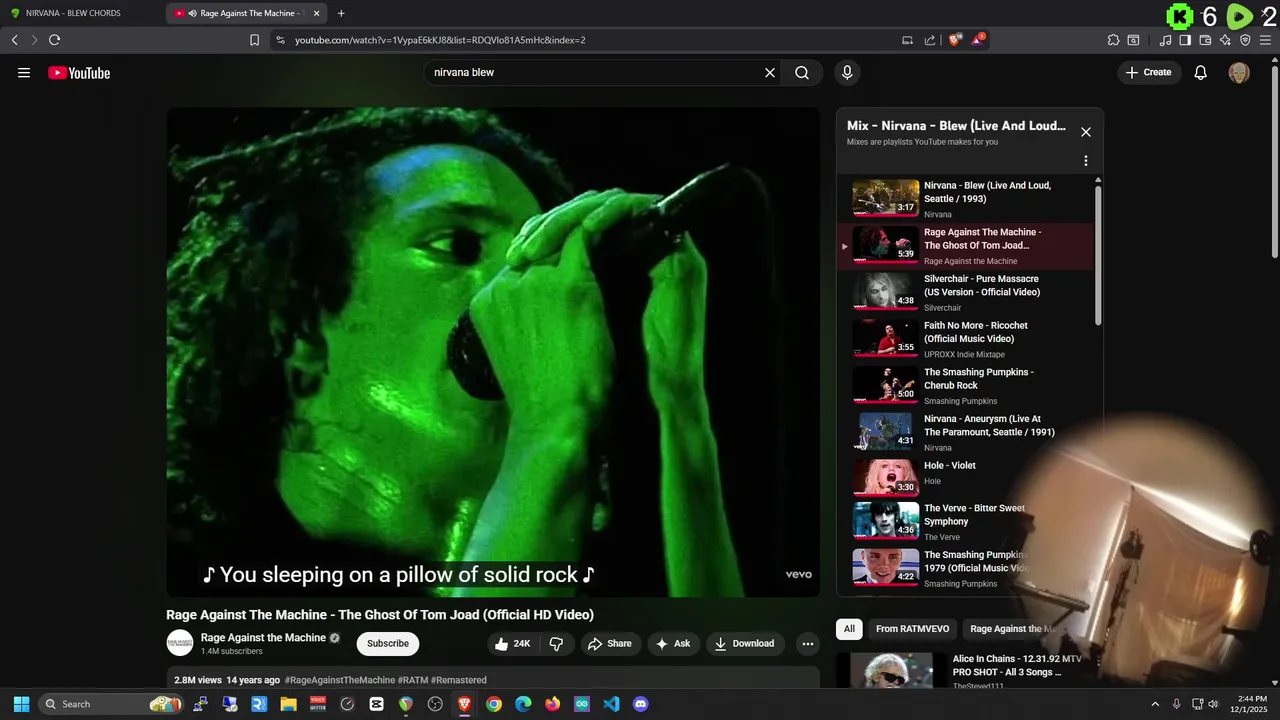Expand the system tray hidden icons chevron
Screen dimensions: 1280x720
tap(1155, 704)
